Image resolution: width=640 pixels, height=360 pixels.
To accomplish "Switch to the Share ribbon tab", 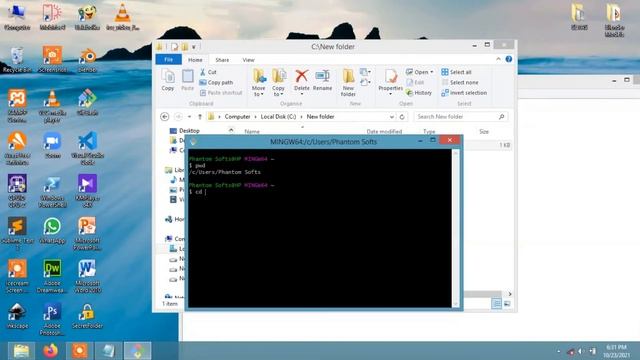I will click(222, 60).
